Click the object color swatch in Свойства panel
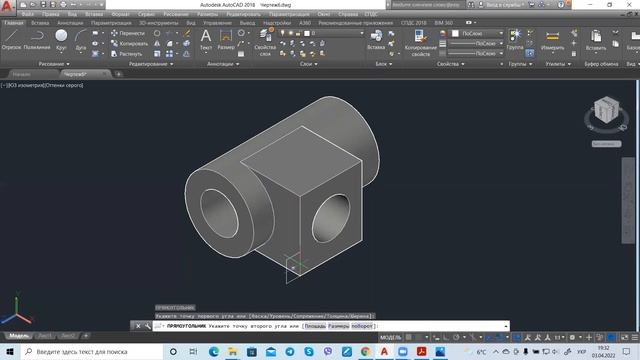 coord(455,33)
